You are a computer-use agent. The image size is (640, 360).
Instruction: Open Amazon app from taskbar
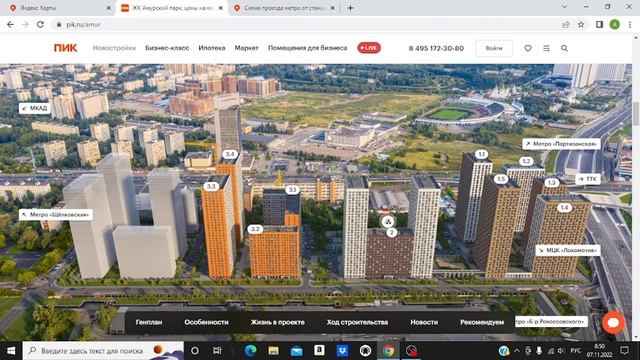tap(319, 350)
